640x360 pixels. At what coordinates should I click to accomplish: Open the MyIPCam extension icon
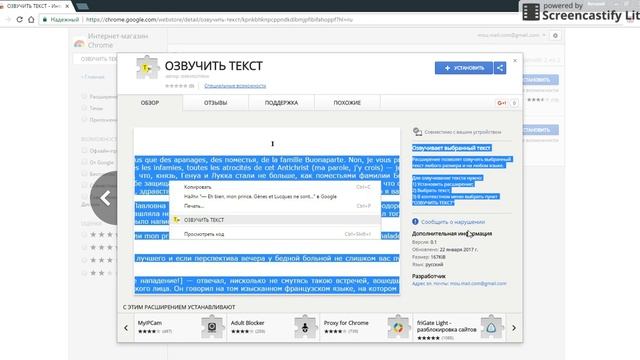pyautogui.click(x=212, y=327)
